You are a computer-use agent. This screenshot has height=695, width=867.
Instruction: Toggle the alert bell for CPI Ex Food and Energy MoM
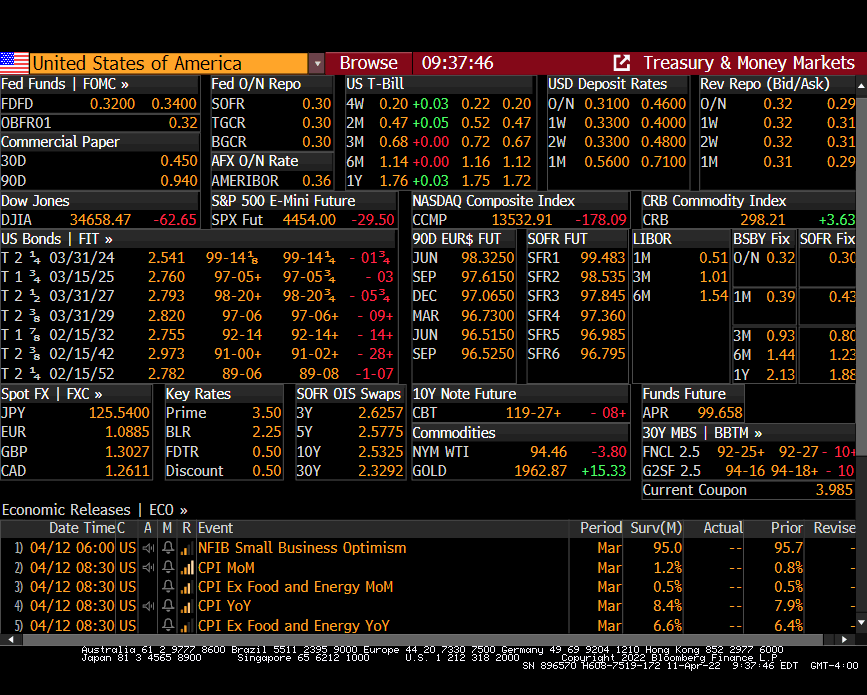tap(168, 587)
